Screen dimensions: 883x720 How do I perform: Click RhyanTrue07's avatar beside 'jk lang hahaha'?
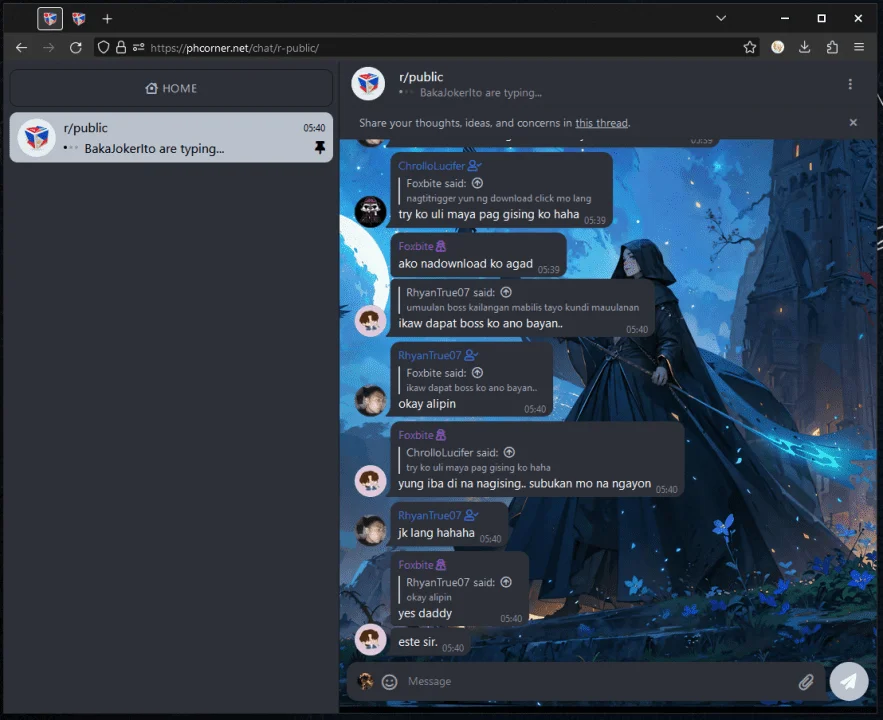click(x=371, y=530)
